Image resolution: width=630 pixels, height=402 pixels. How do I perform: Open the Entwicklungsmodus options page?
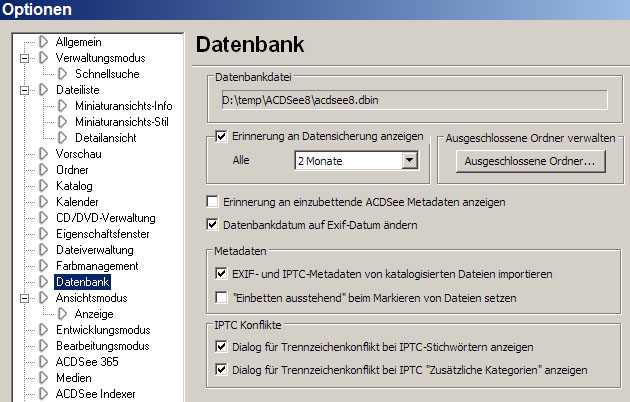coord(103,330)
